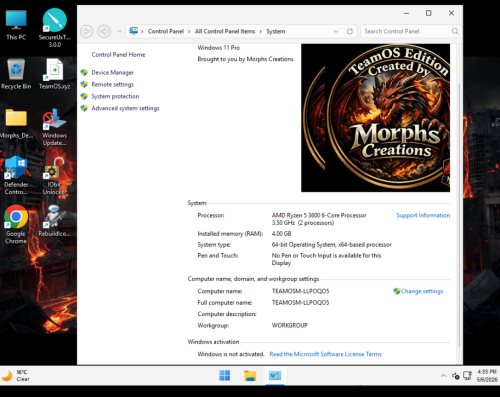
Task: Open Remote settings link
Action: click(112, 84)
